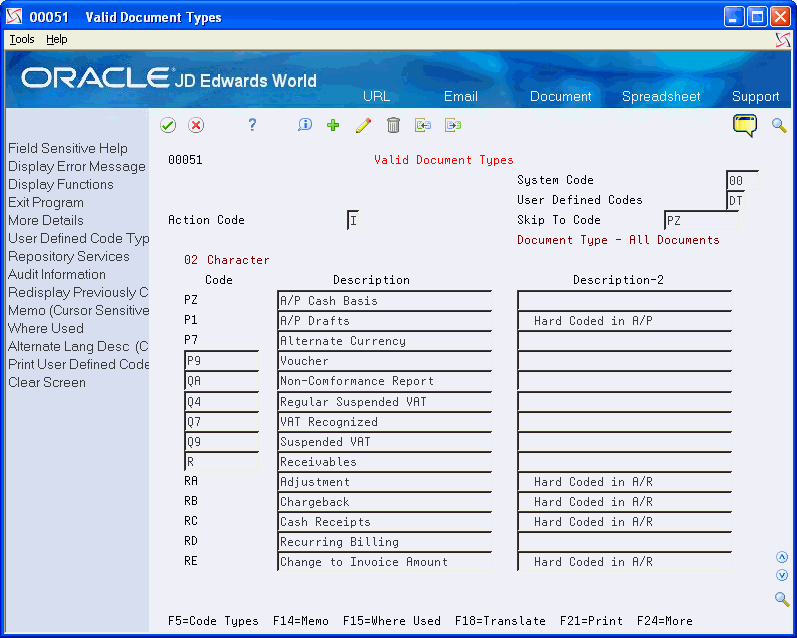Click the Spreadsheet link in banner

[x=661, y=96]
